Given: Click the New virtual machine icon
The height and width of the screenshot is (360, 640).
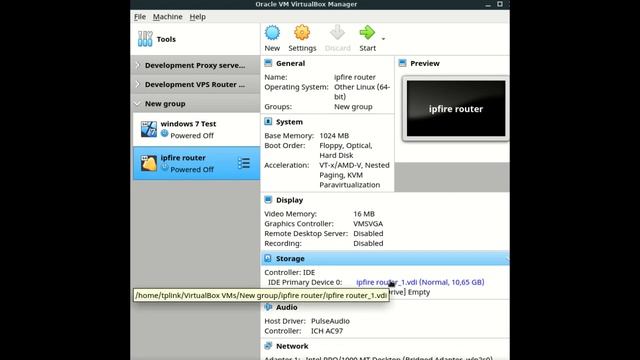Looking at the screenshot, I should pos(272,33).
